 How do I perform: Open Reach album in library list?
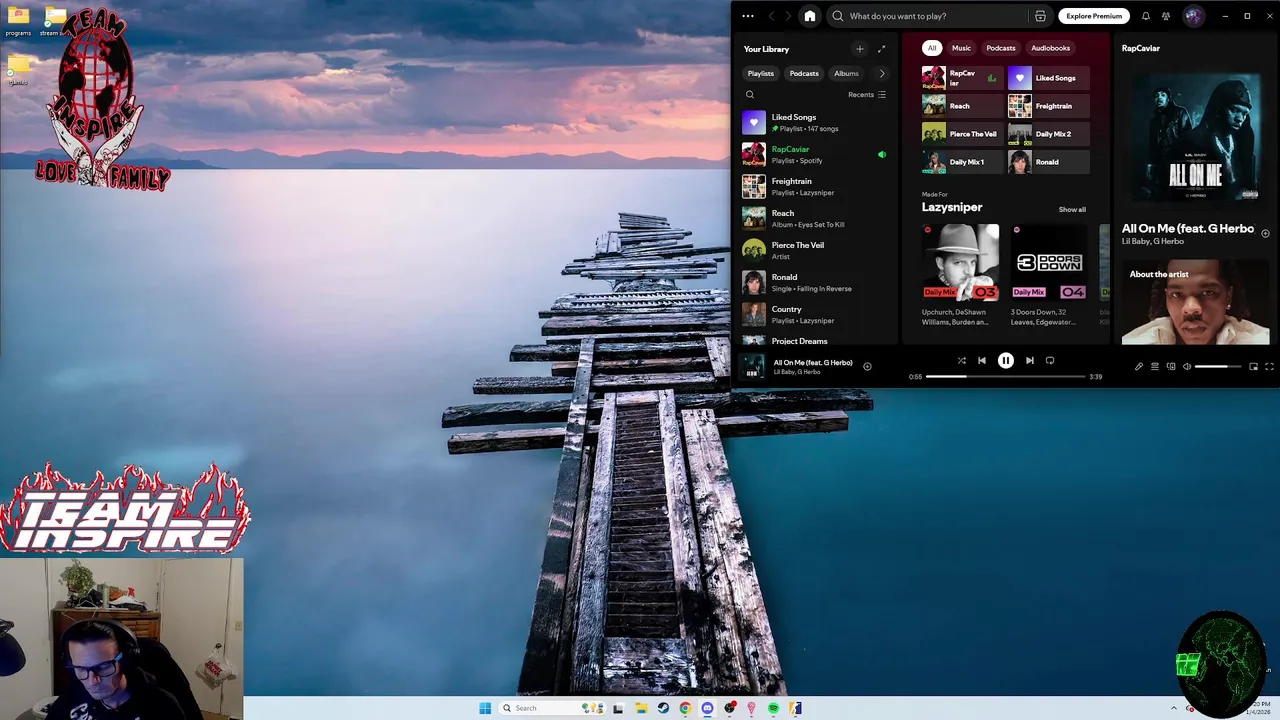[x=814, y=218]
